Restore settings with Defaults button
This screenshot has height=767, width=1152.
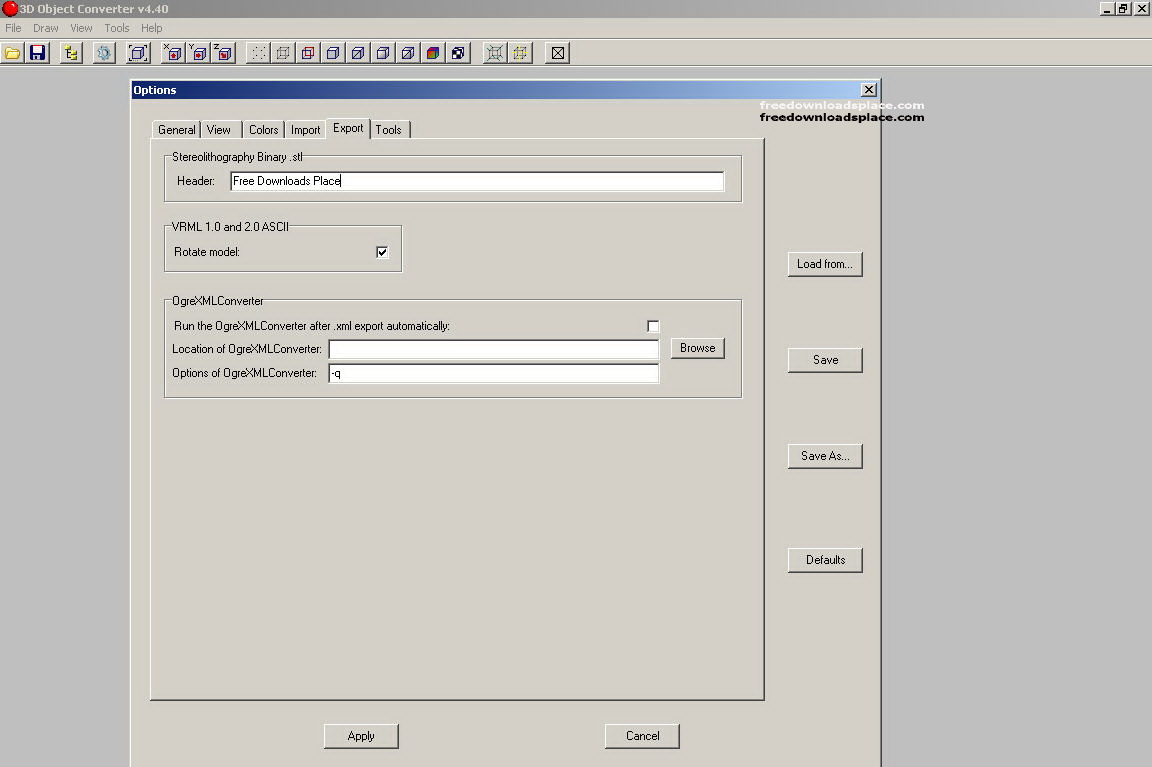(825, 560)
